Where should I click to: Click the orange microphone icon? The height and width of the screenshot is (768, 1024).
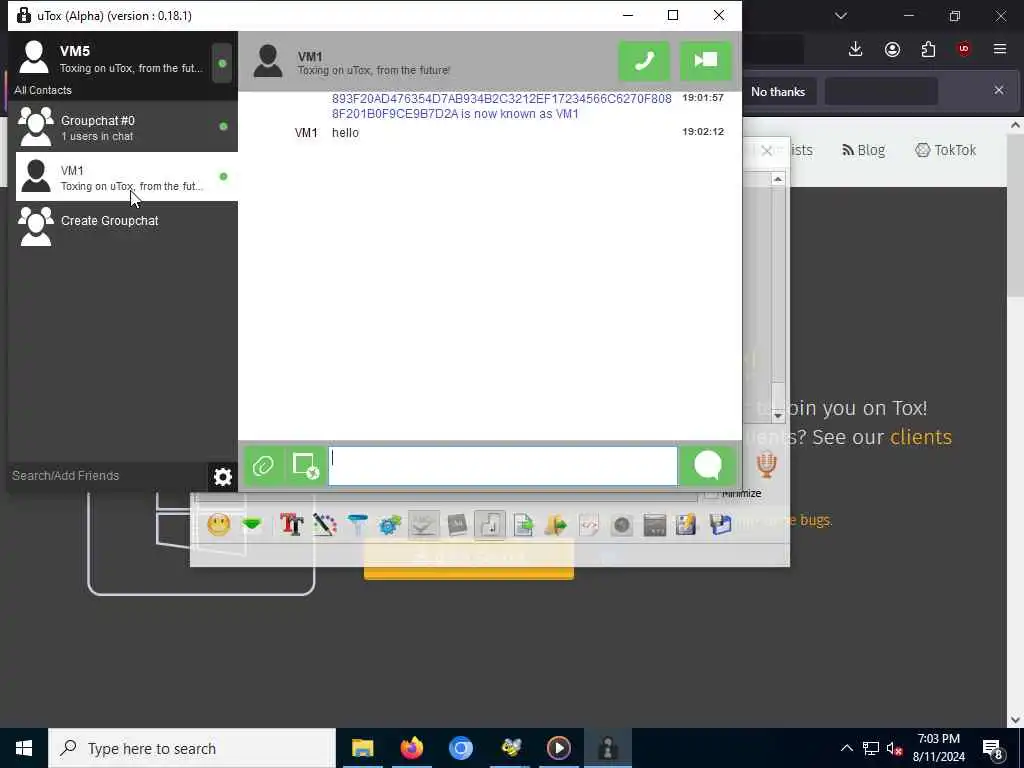(767, 464)
